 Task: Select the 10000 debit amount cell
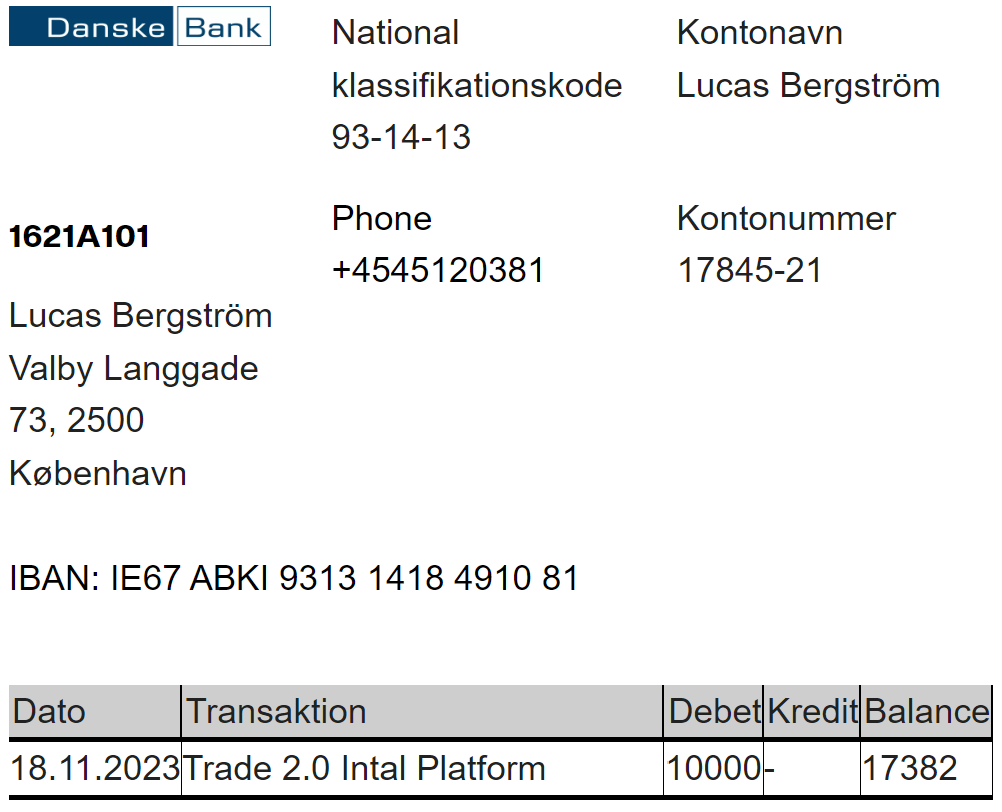point(713,768)
